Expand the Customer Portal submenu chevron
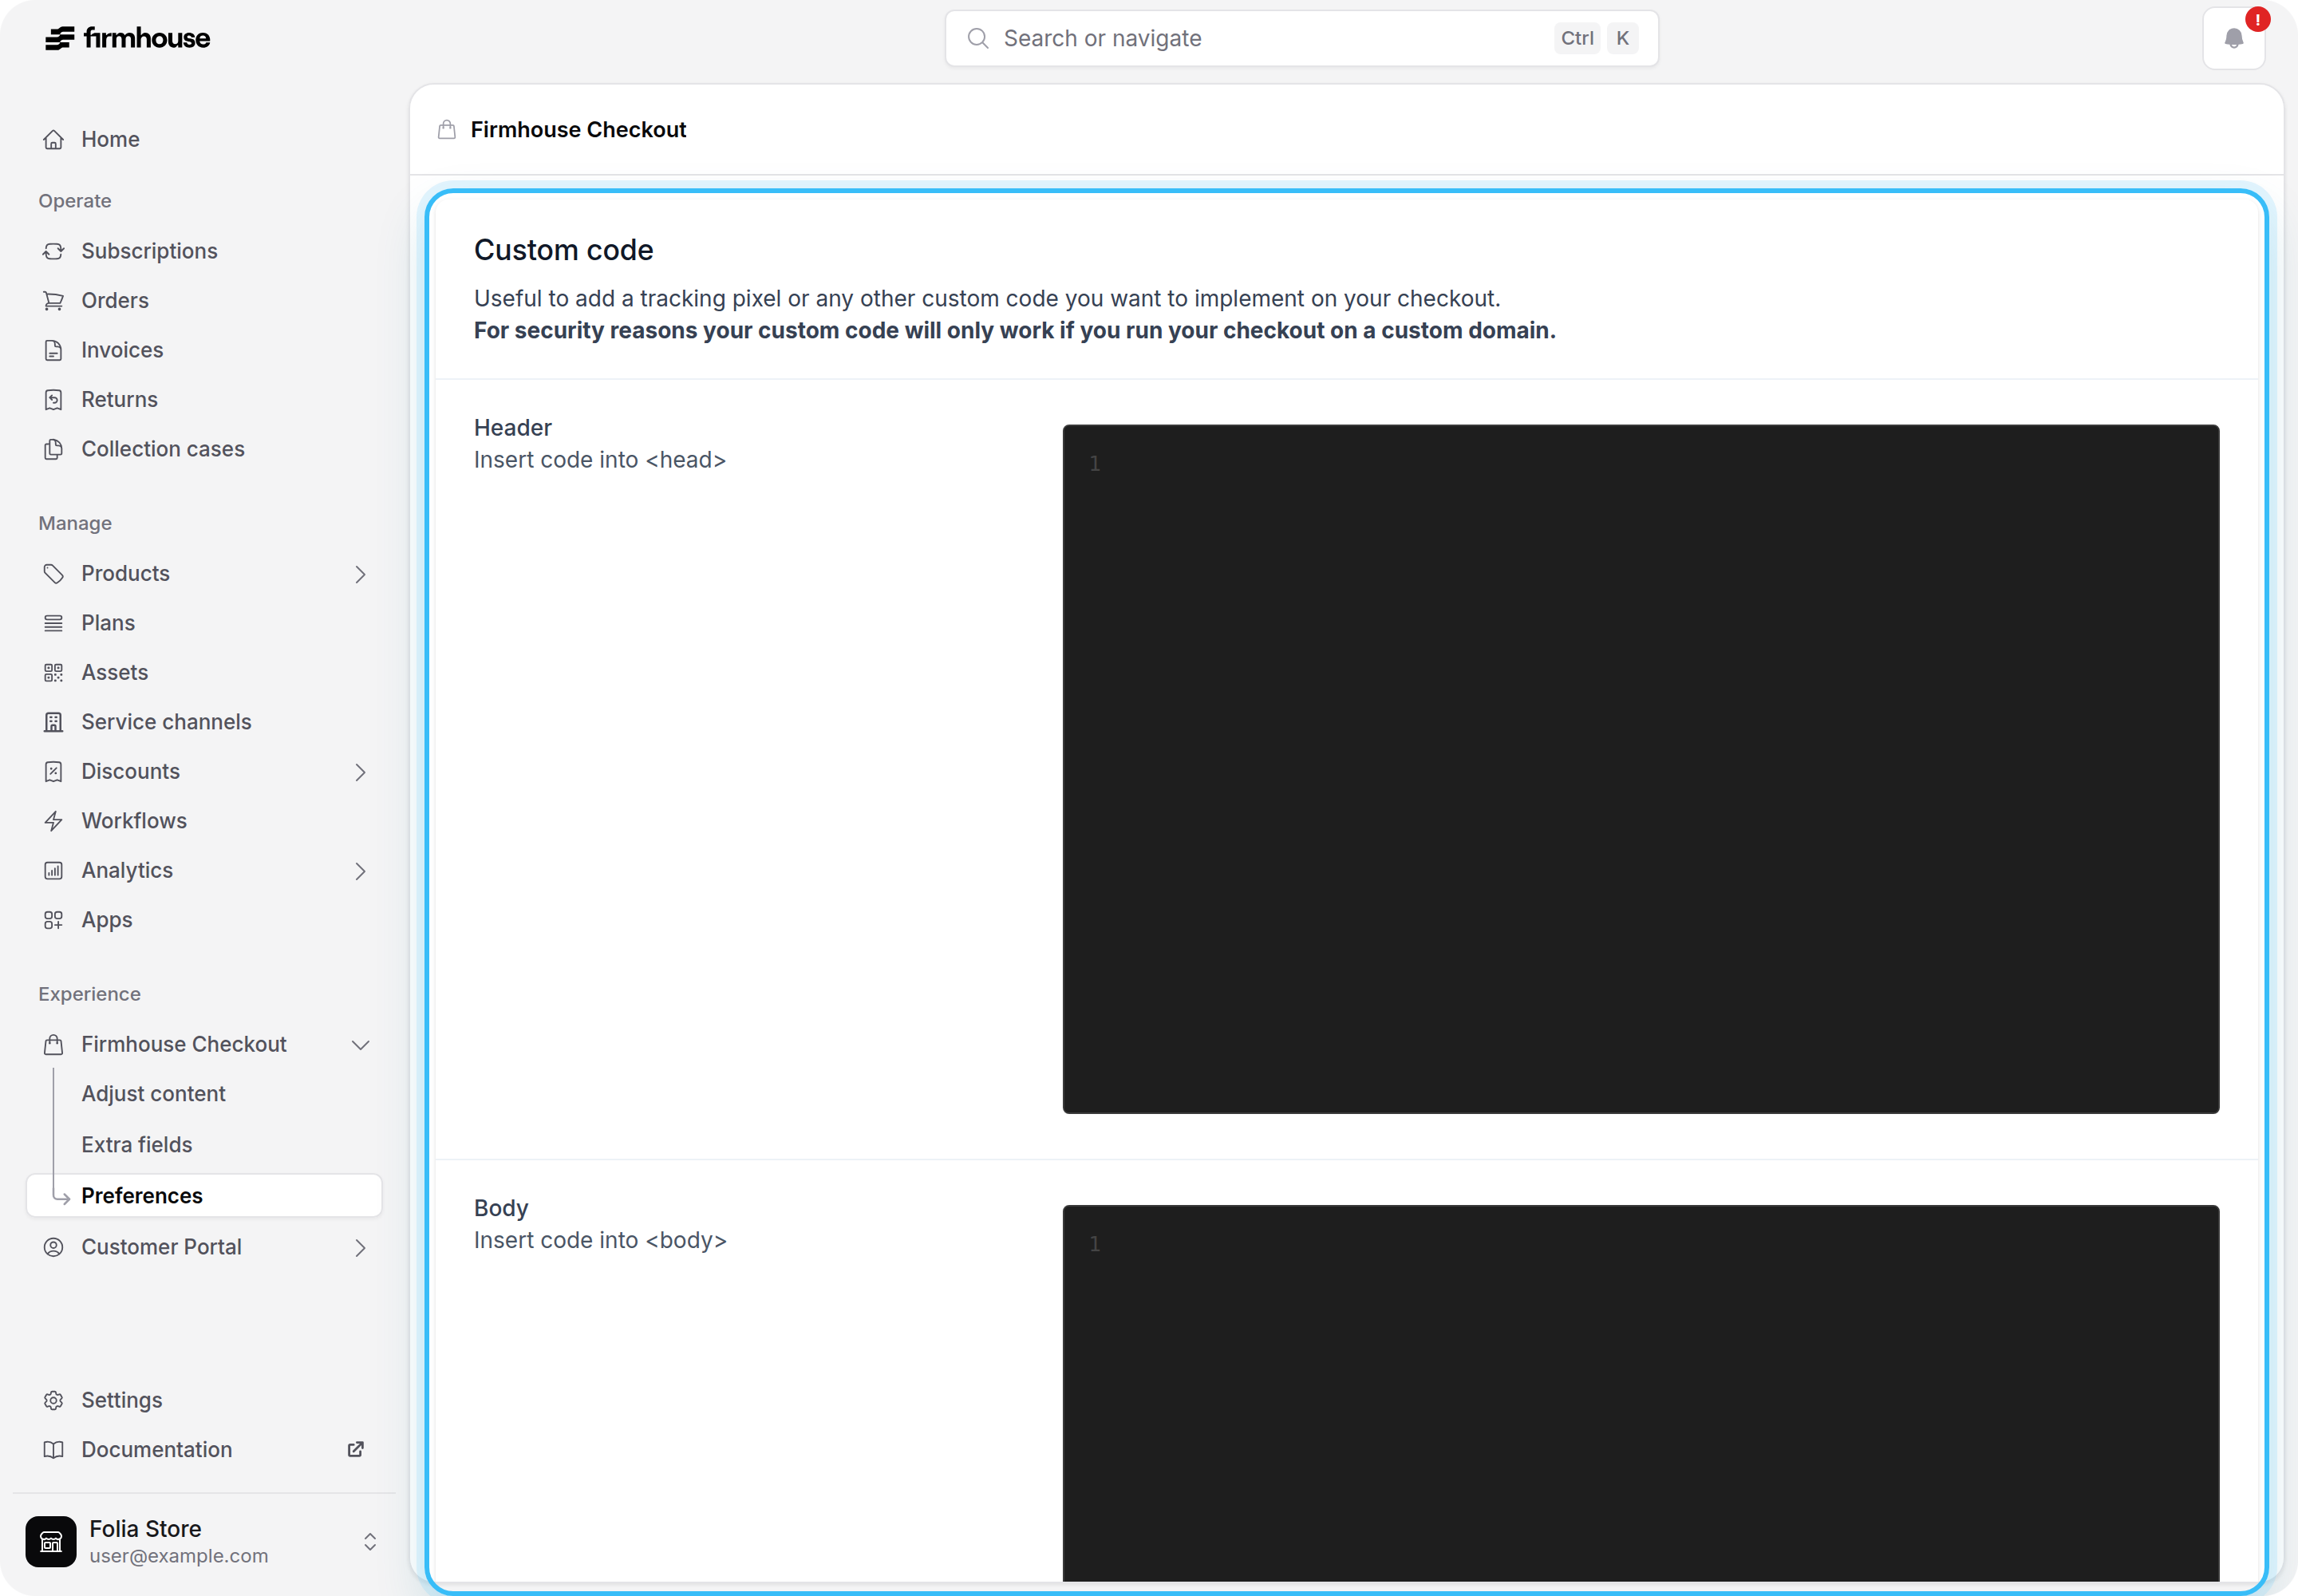2298x1596 pixels. [x=360, y=1248]
